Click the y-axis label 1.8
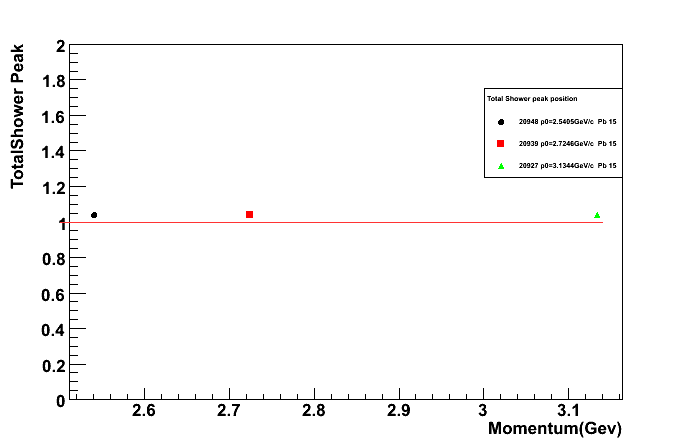This screenshot has height=444, width=692. pos(54,82)
